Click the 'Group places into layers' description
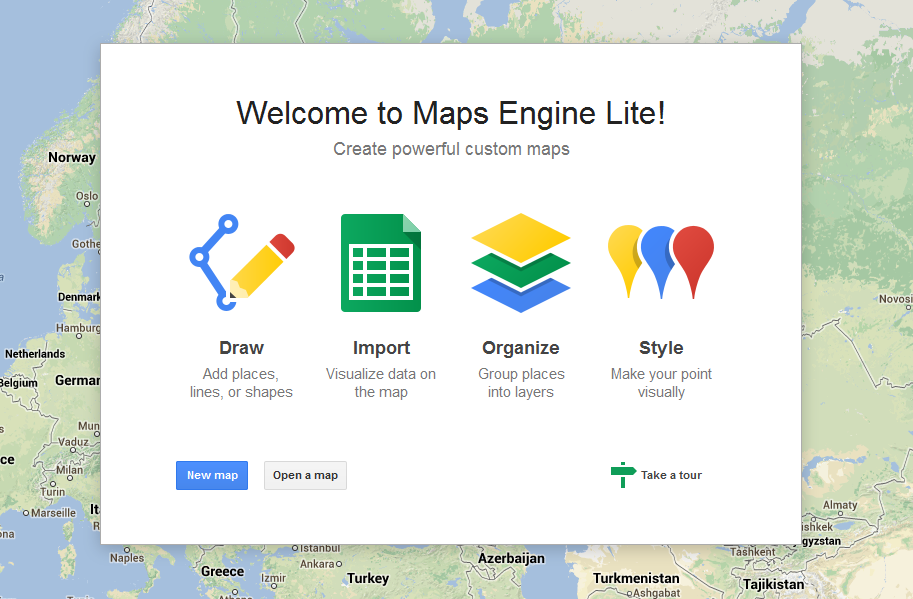 [521, 383]
